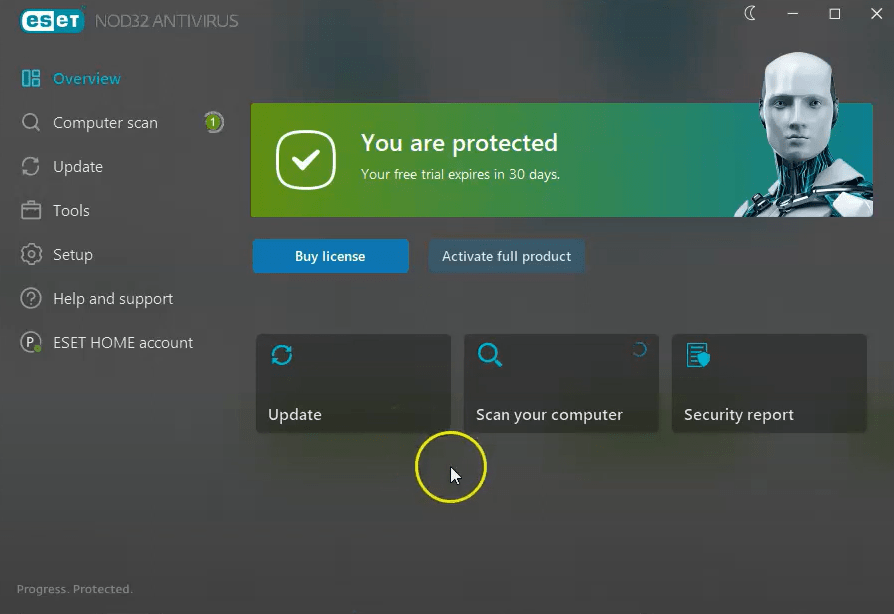The width and height of the screenshot is (894, 614).
Task: Click the Help and support question icon
Action: (31, 298)
